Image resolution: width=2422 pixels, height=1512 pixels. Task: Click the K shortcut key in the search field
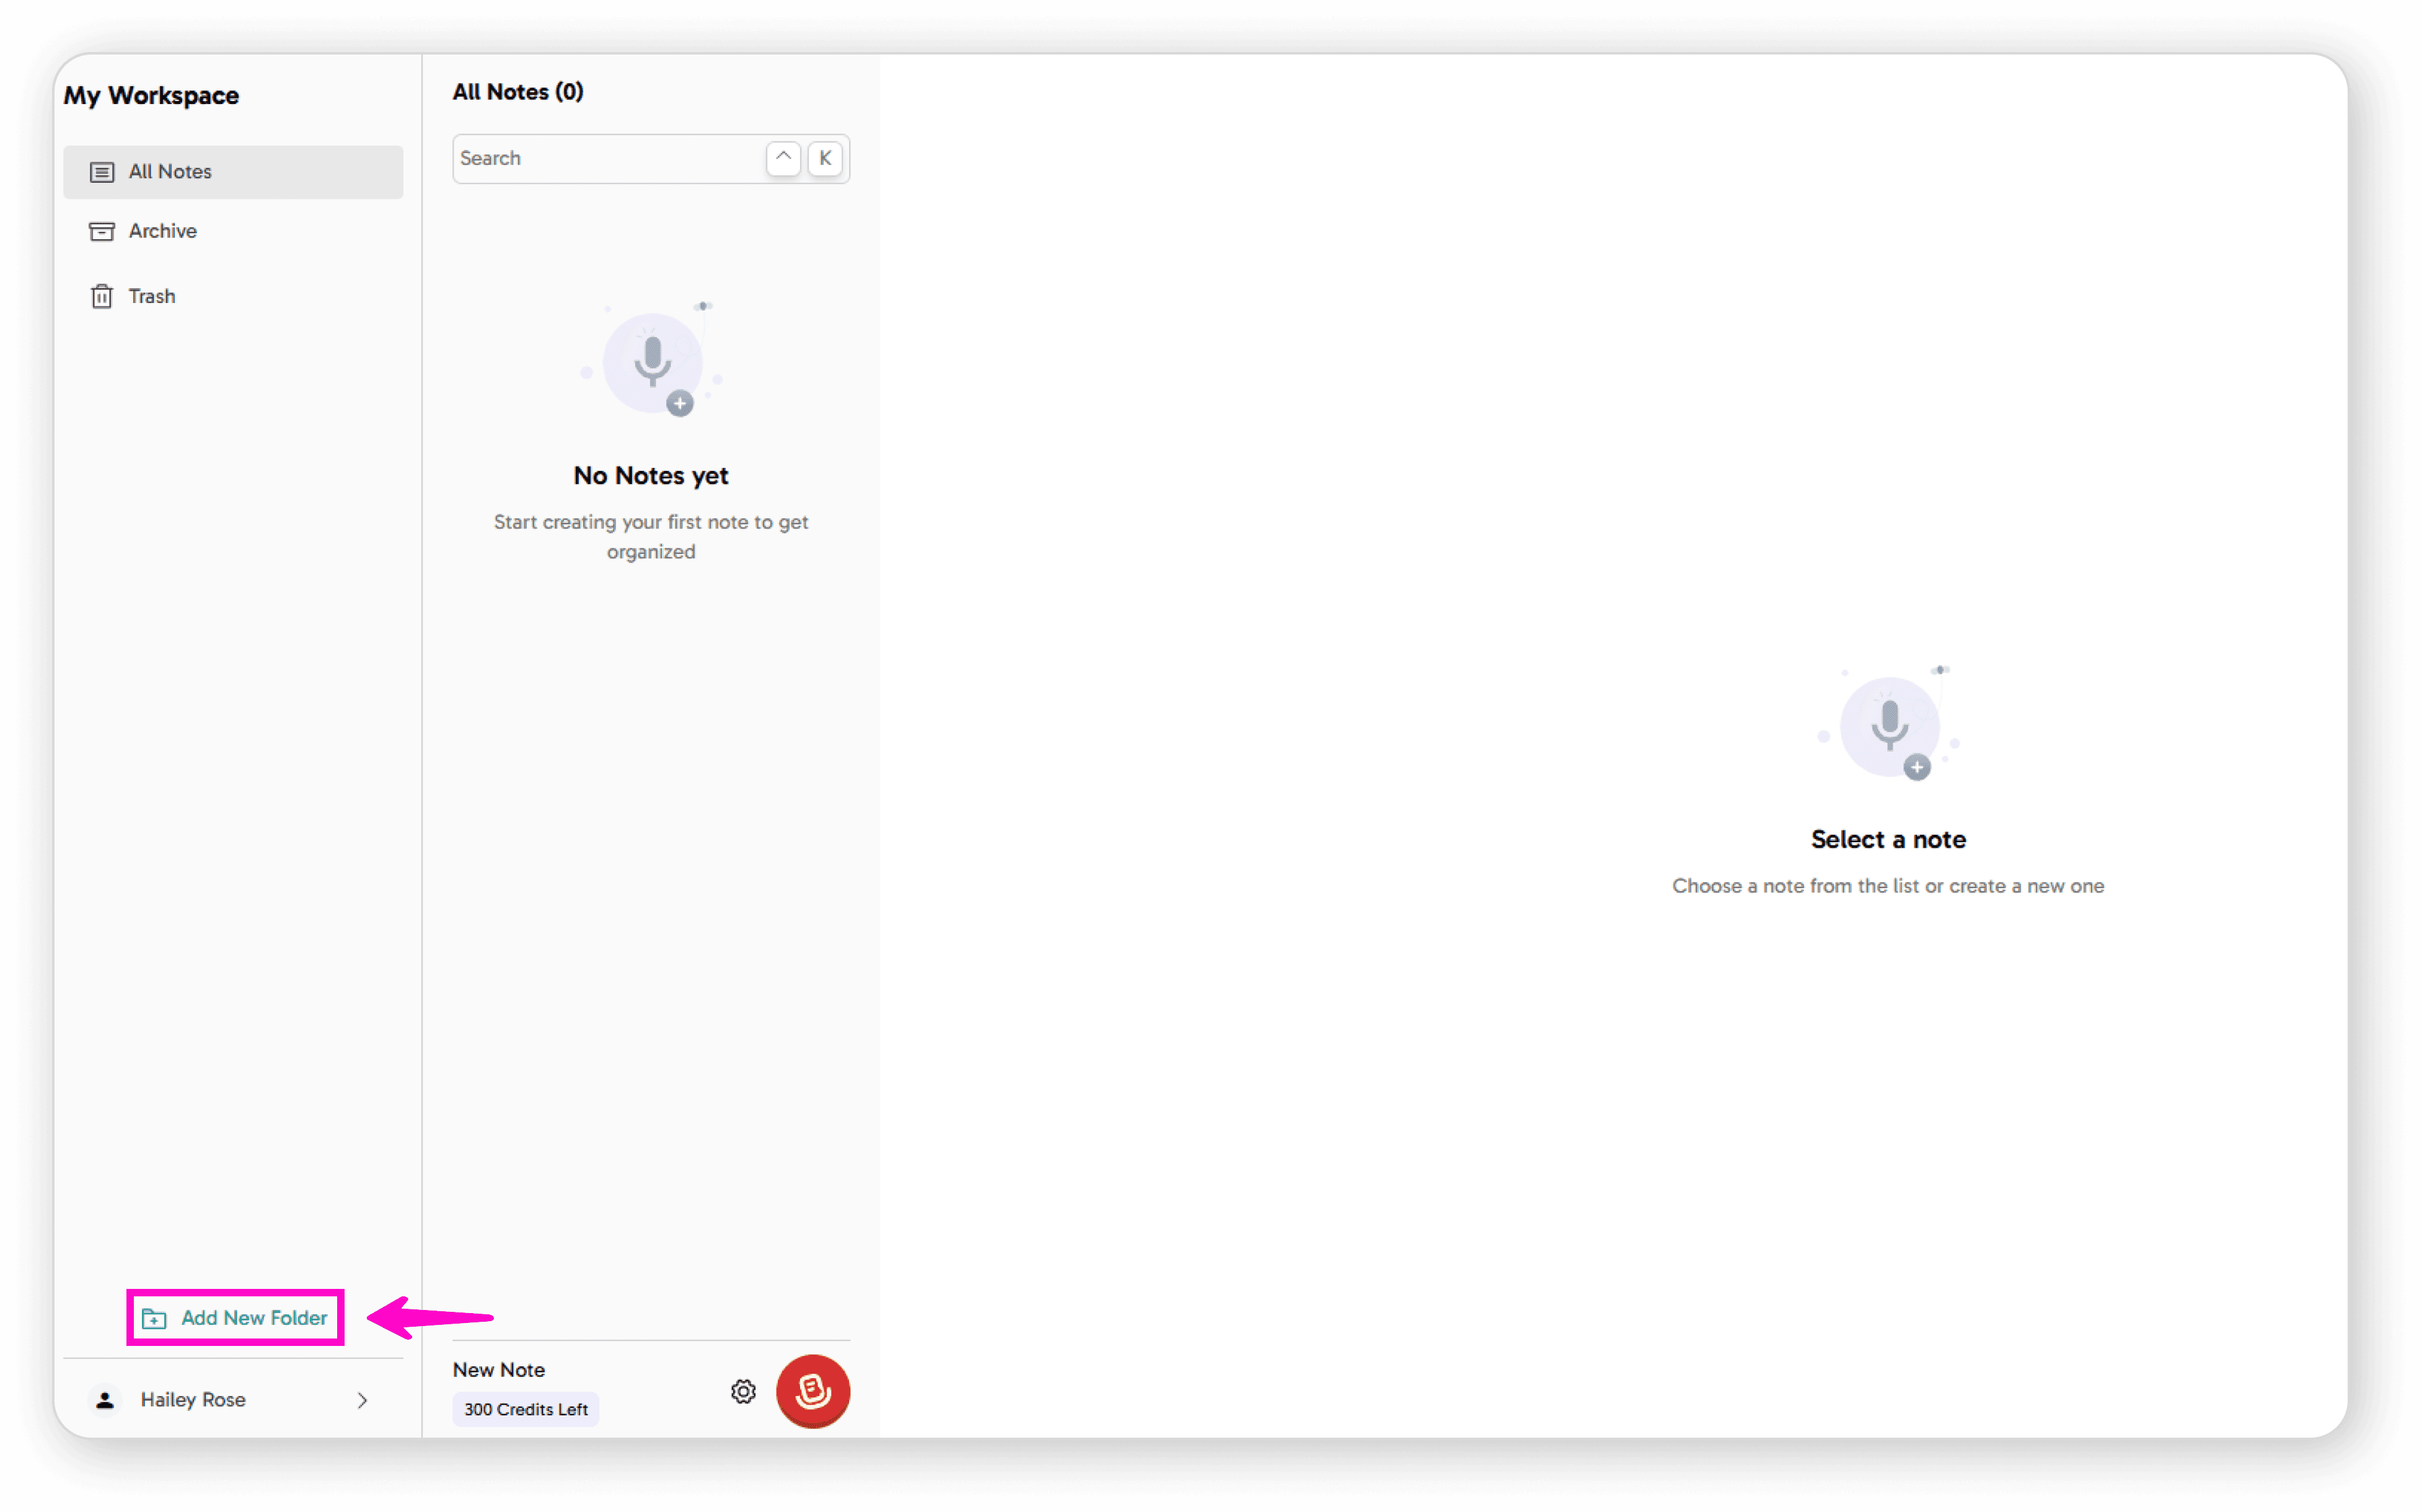click(825, 158)
